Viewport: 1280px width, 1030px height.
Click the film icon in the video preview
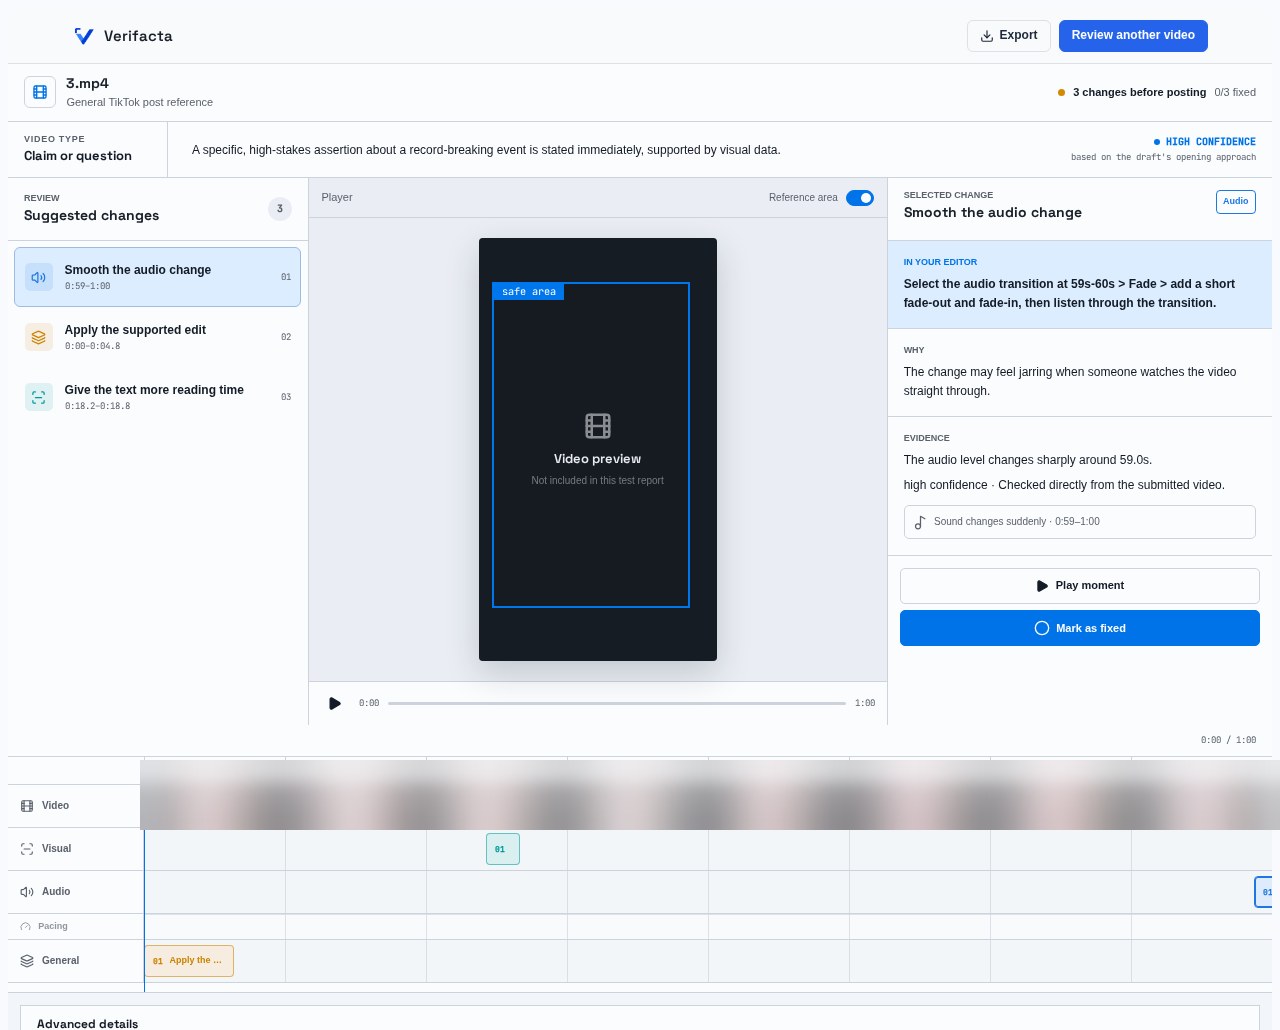click(x=598, y=426)
